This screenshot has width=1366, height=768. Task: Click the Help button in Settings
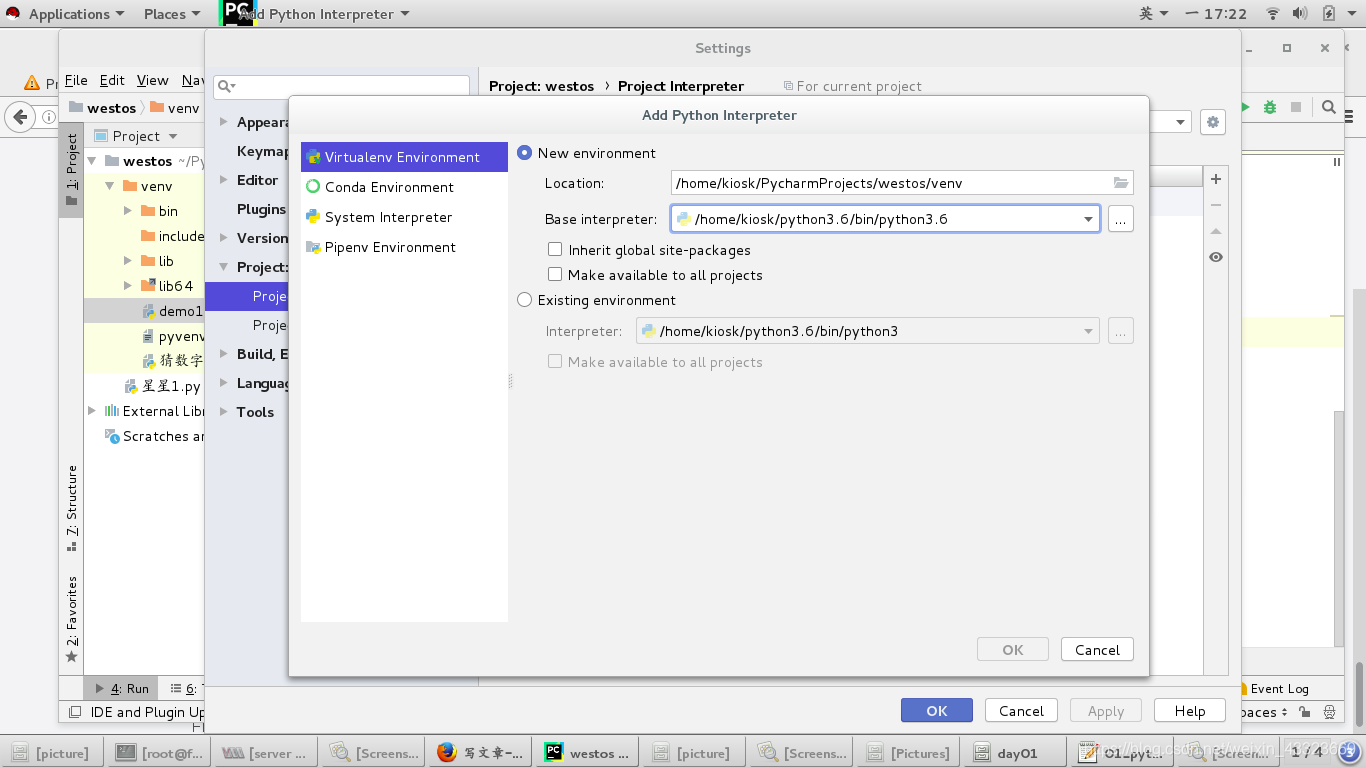pyautogui.click(x=1190, y=711)
